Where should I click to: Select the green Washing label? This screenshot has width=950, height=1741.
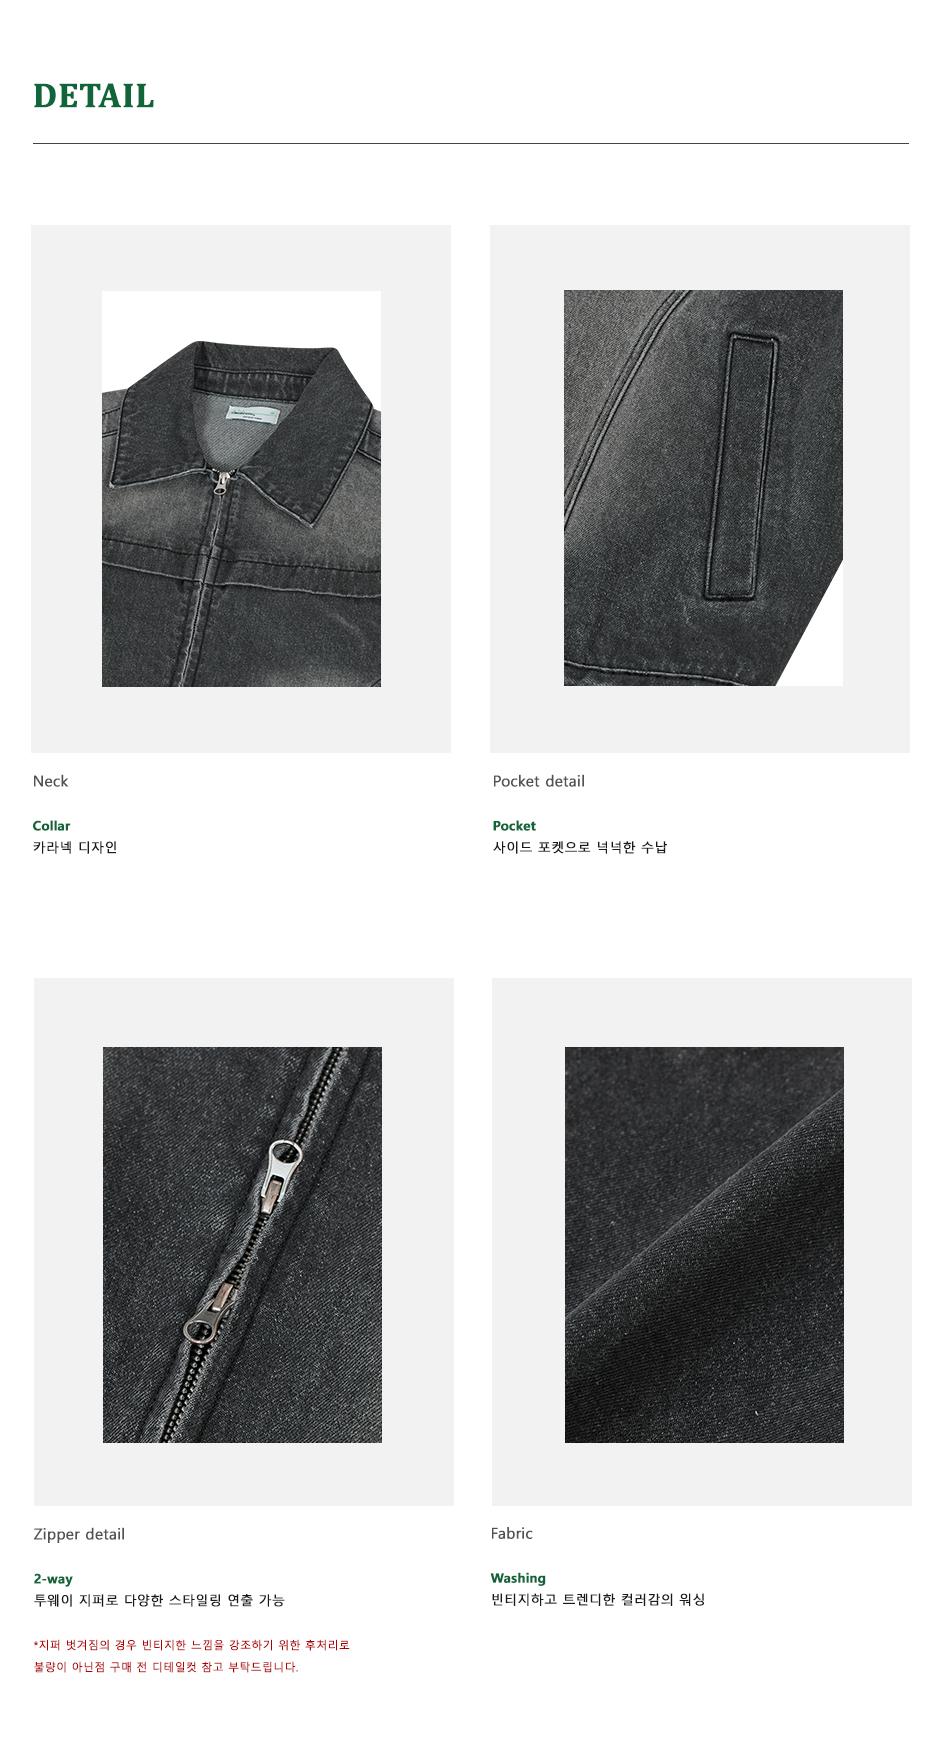click(x=518, y=1578)
